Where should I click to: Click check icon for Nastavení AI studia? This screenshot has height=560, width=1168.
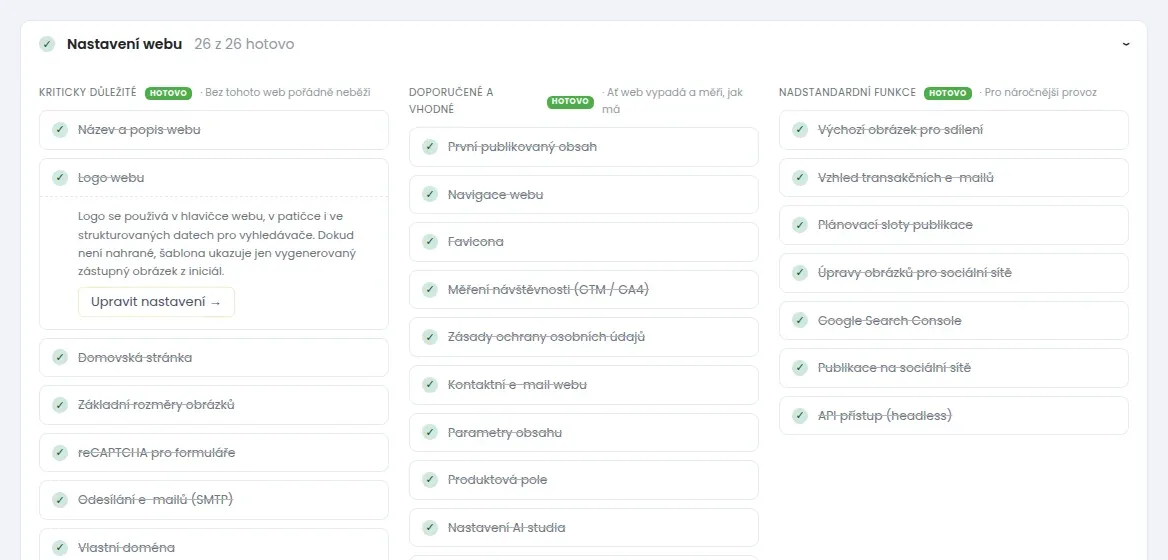tap(430, 527)
